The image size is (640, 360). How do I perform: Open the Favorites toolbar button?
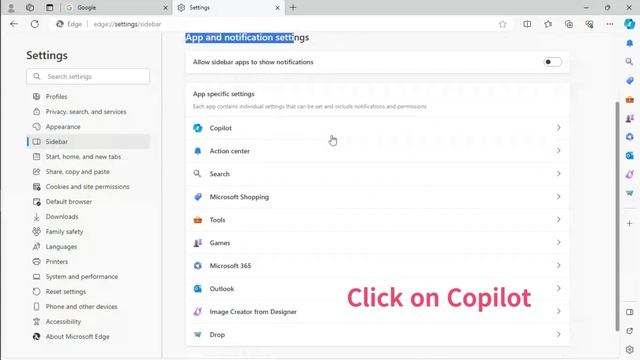pyautogui.click(x=548, y=24)
